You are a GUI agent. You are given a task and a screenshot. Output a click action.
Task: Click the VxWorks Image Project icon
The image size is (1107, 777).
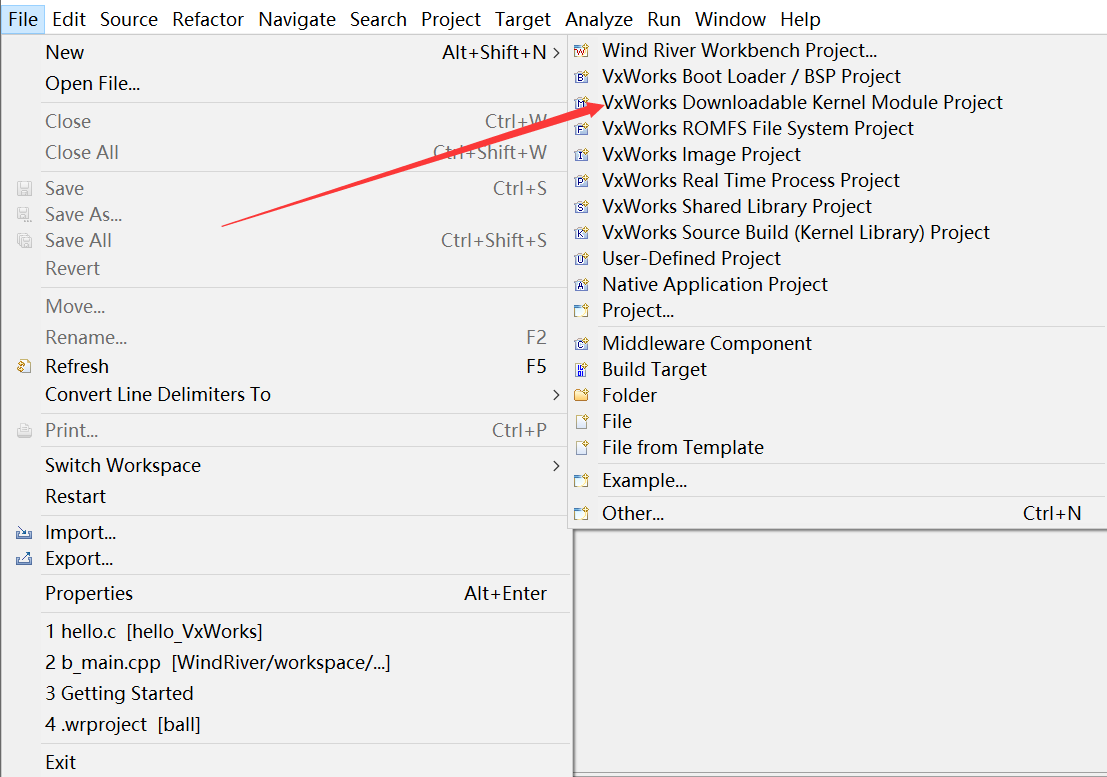tap(581, 155)
